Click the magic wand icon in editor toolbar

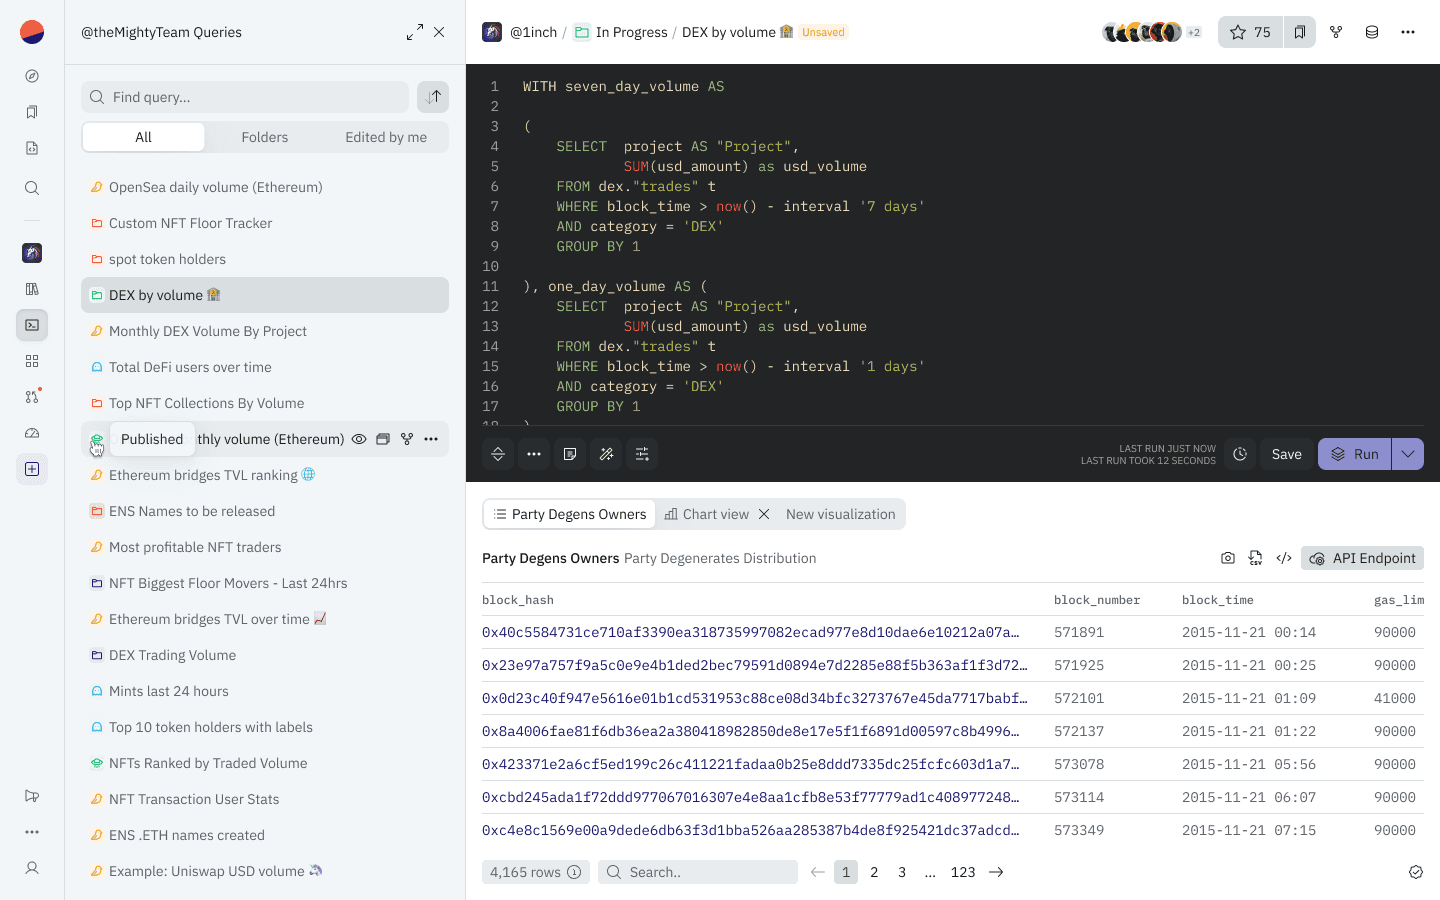pyautogui.click(x=606, y=454)
